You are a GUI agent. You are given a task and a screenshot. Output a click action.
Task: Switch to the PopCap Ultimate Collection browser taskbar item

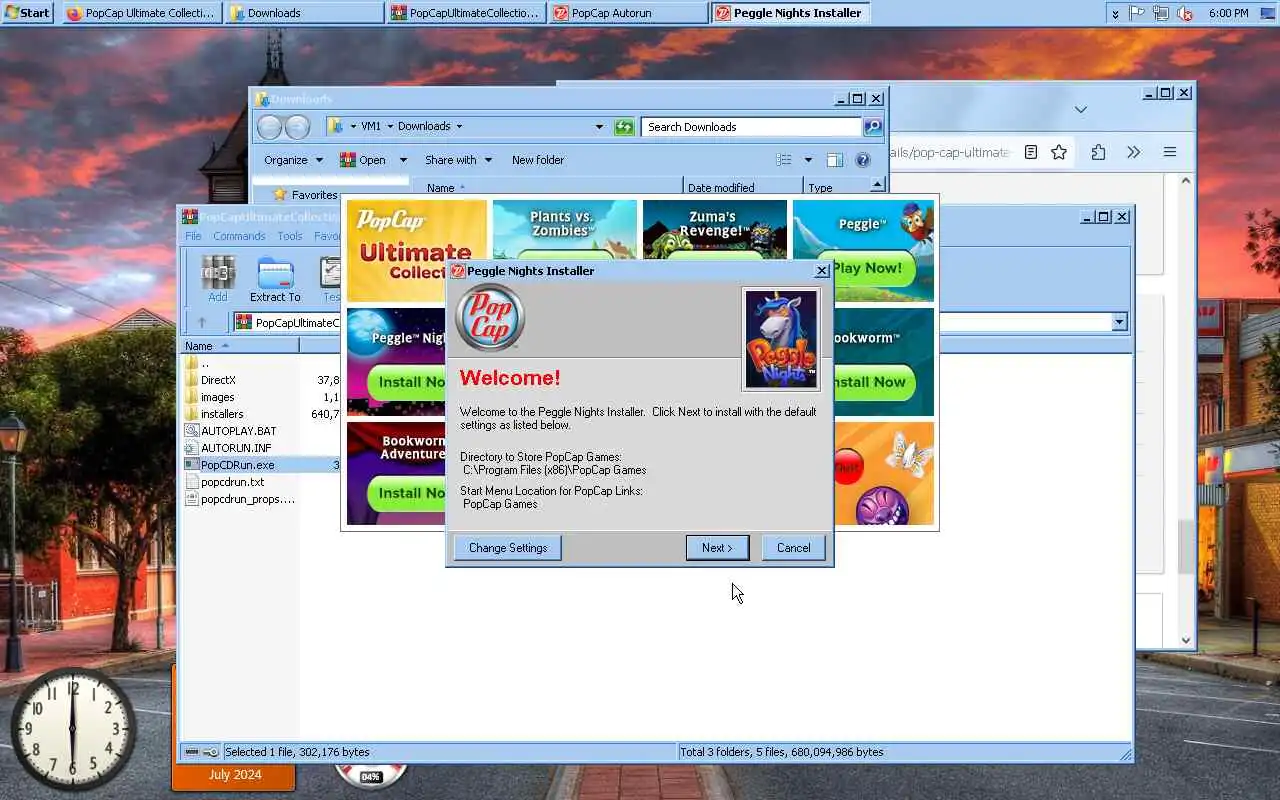coord(142,13)
